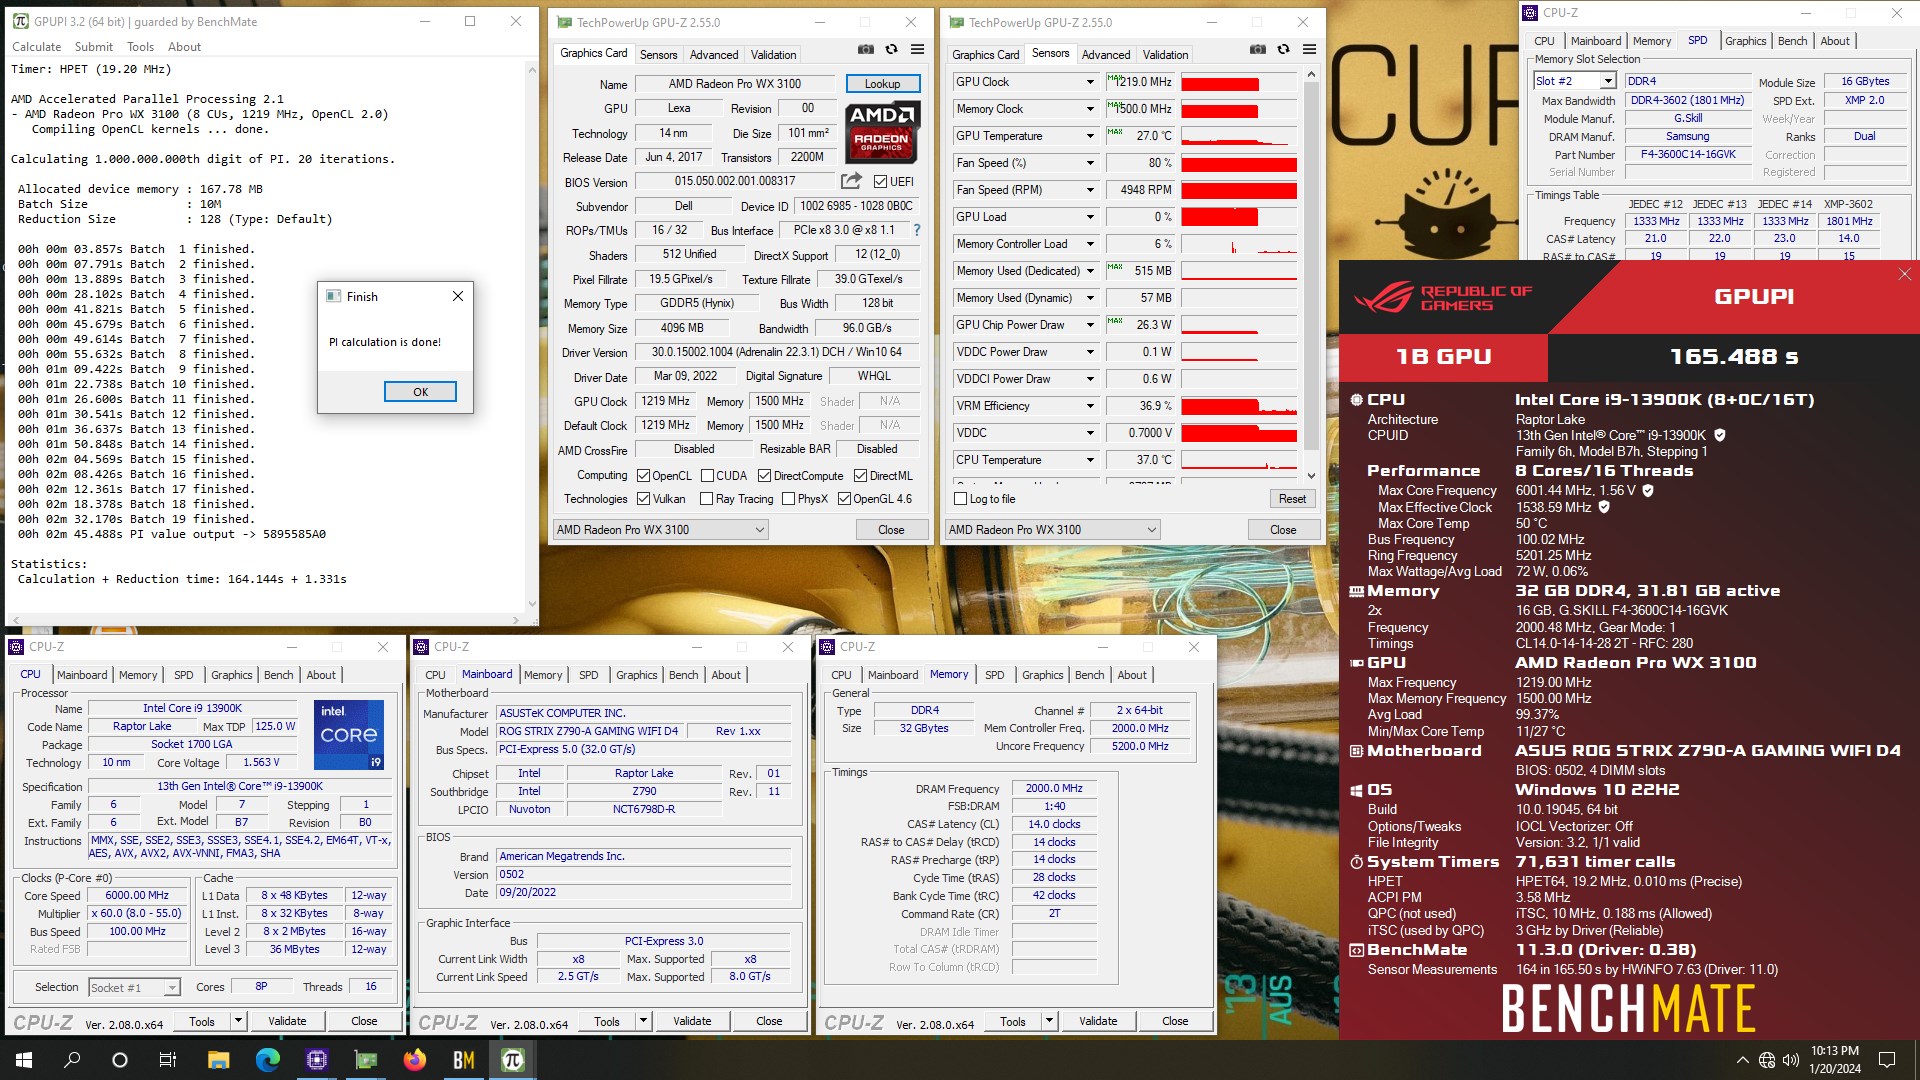Open GPU-Z from the taskbar graphics card icon
Viewport: 1920px width, 1080px height.
pyautogui.click(x=366, y=1060)
